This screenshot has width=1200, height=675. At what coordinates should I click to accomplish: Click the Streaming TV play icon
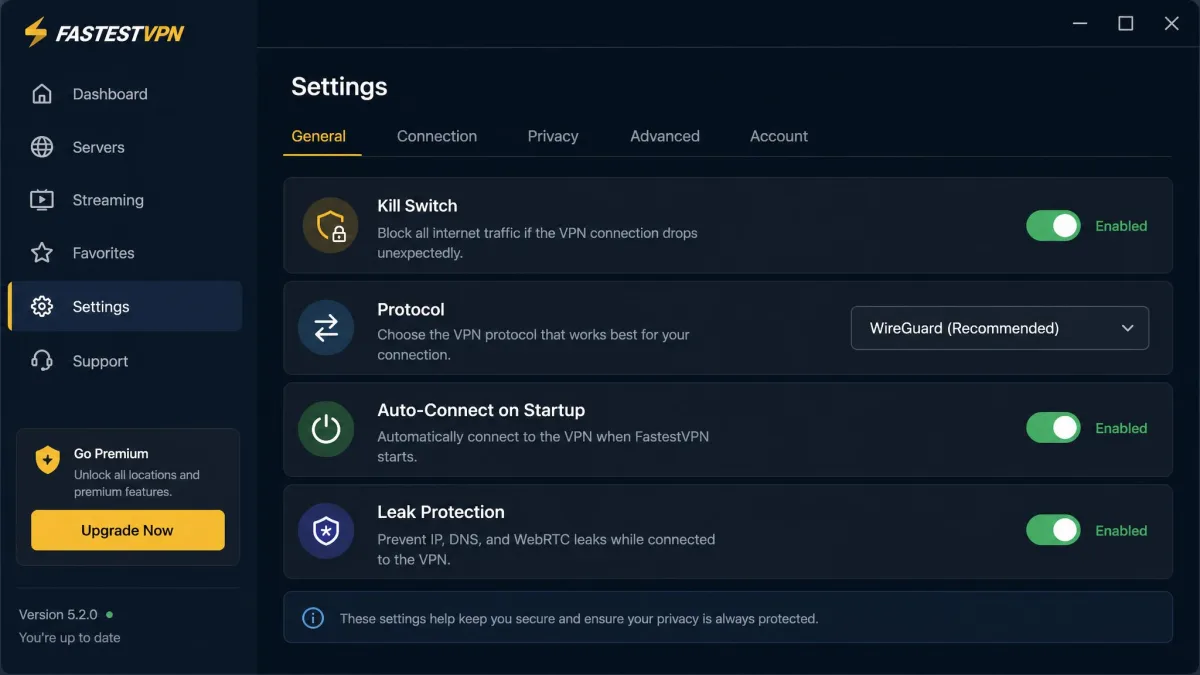[42, 200]
